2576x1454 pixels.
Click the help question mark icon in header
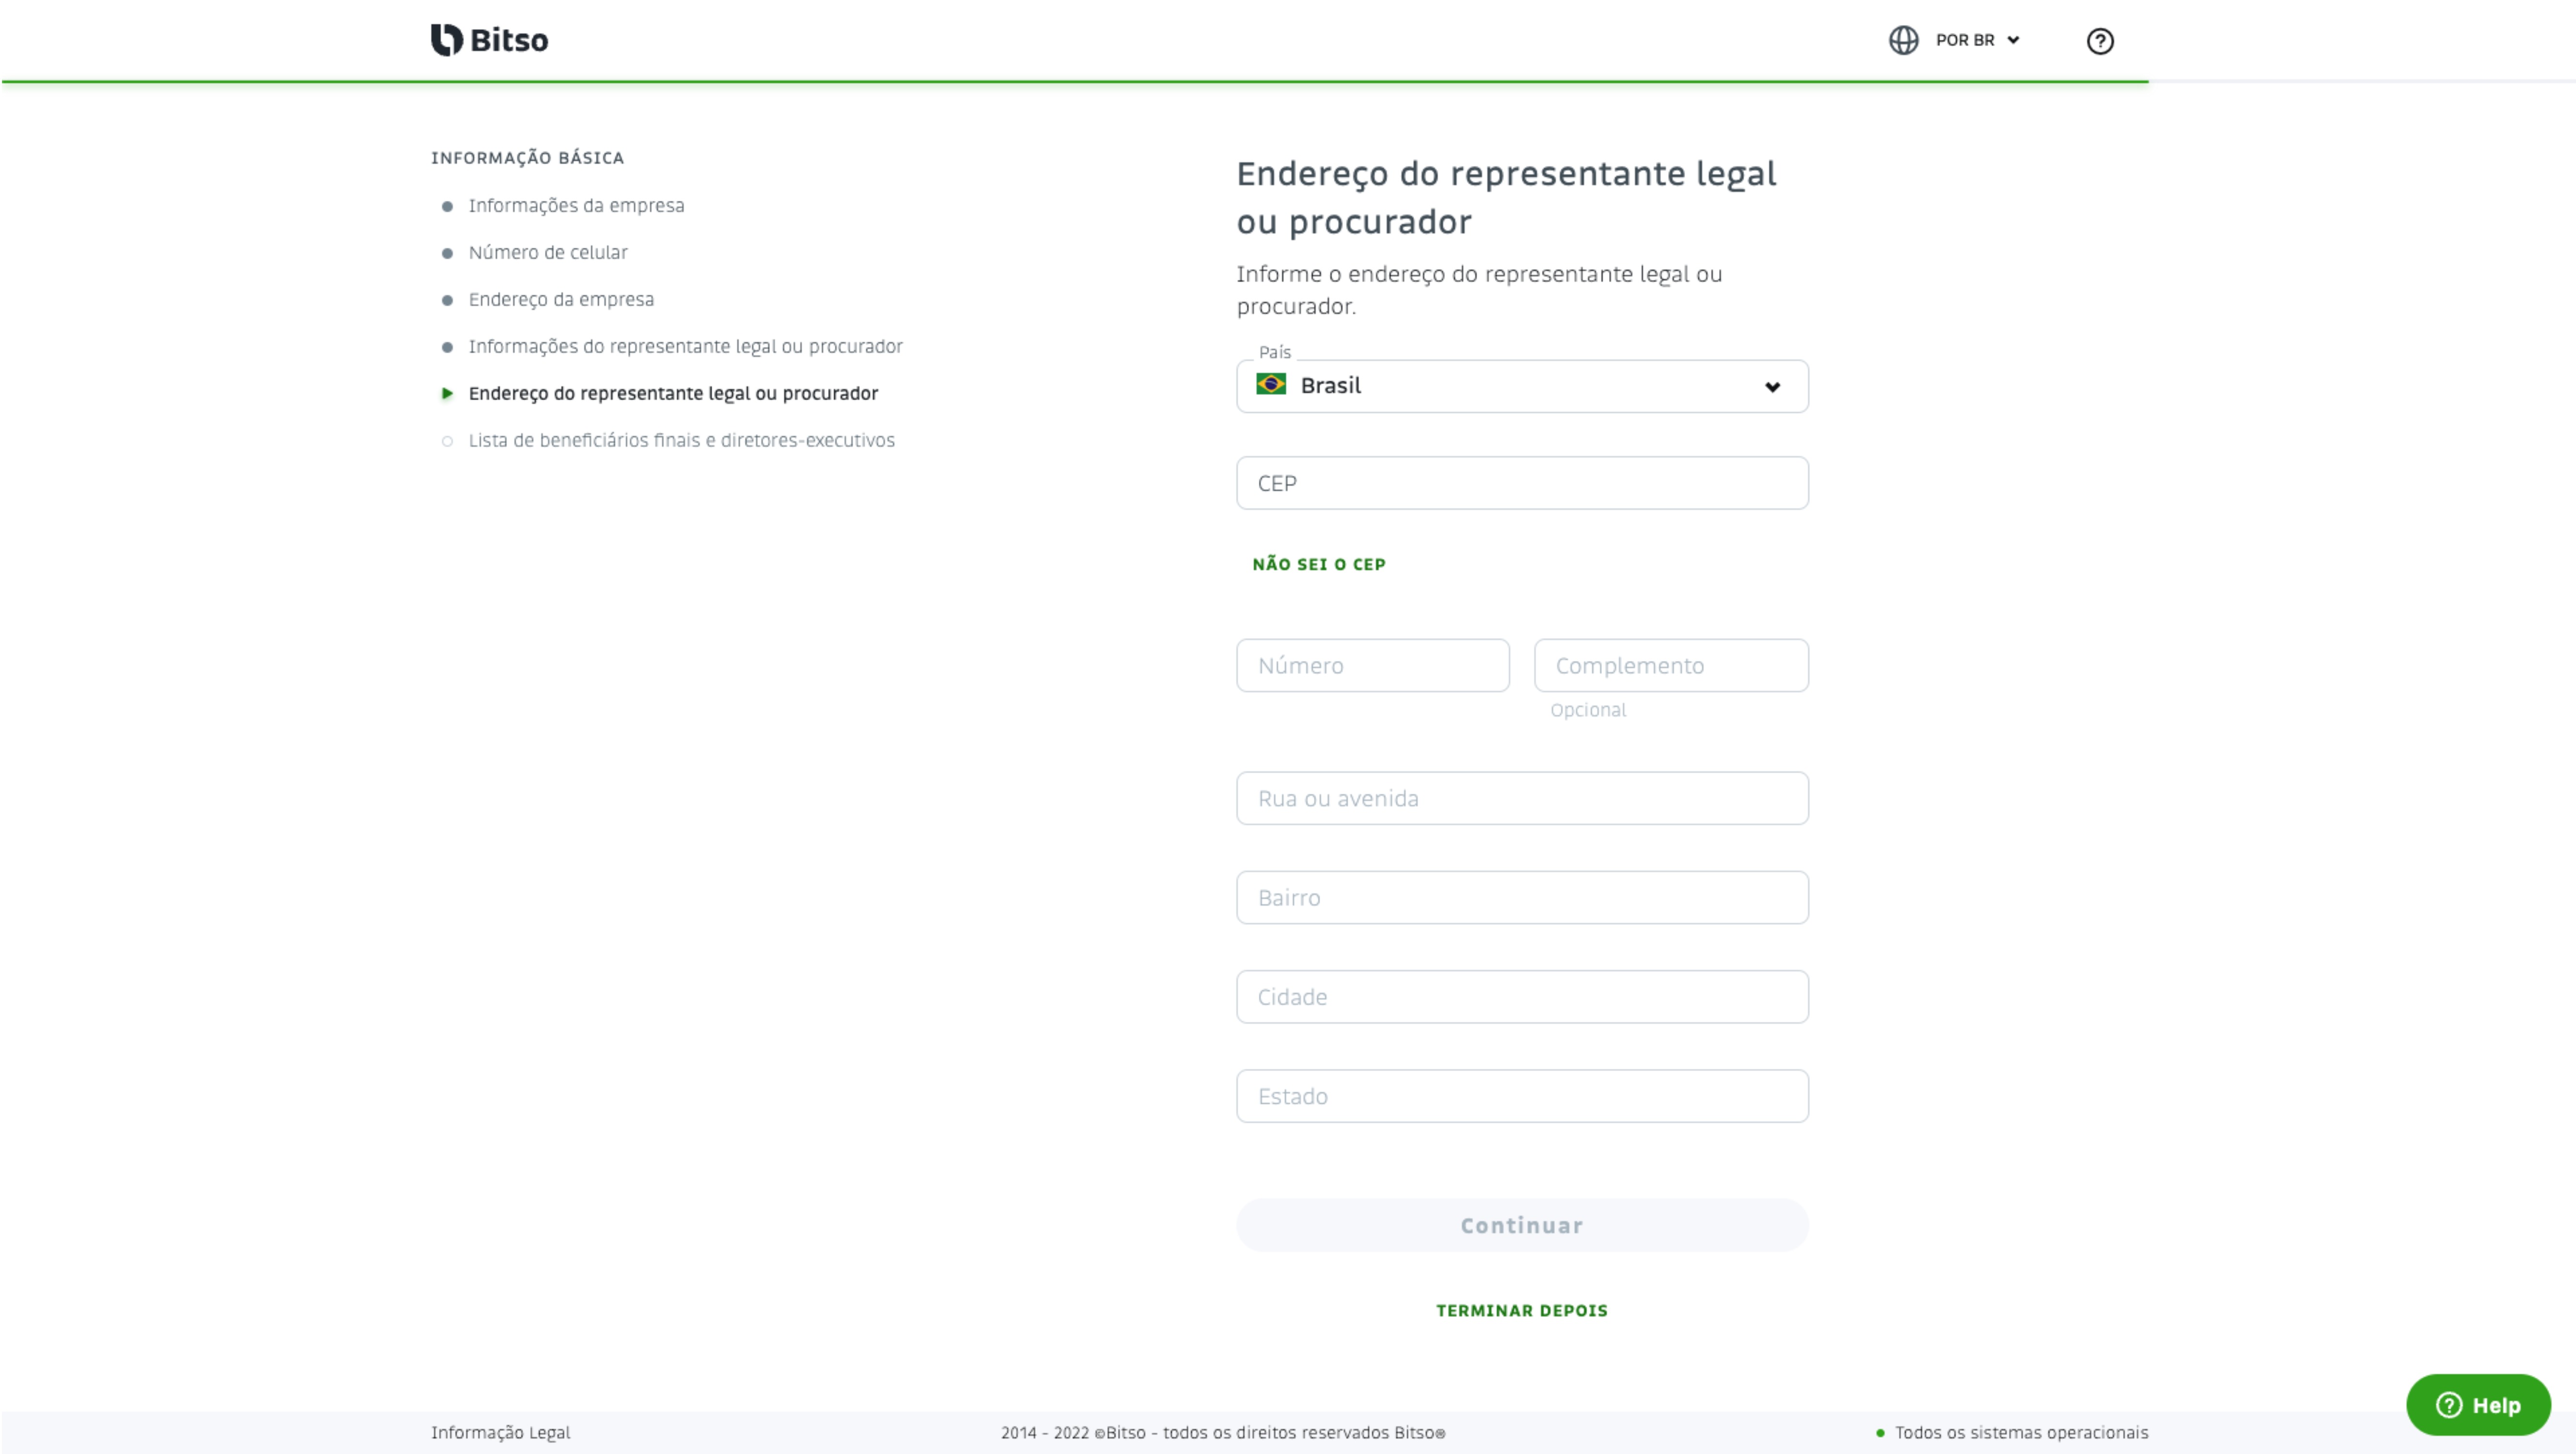2100,41
